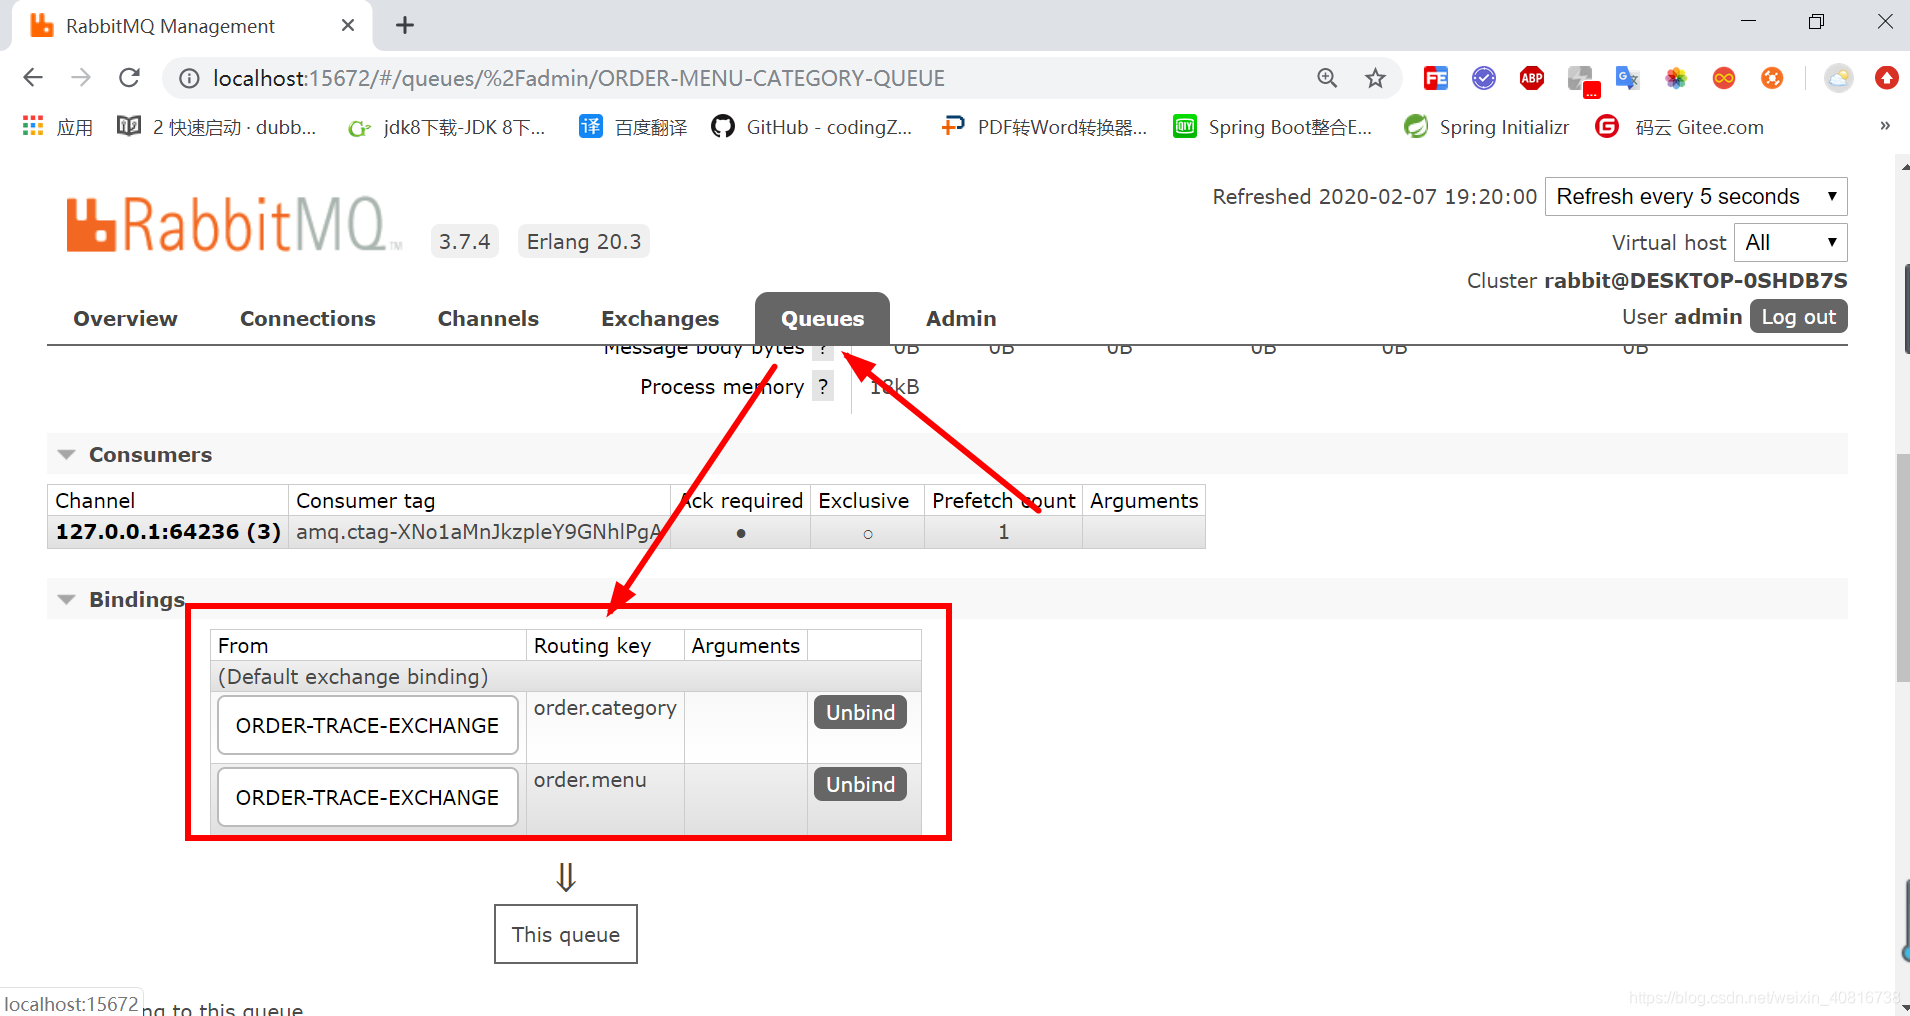Switch to the Exchanges tab
The width and height of the screenshot is (1910, 1016).
point(660,318)
